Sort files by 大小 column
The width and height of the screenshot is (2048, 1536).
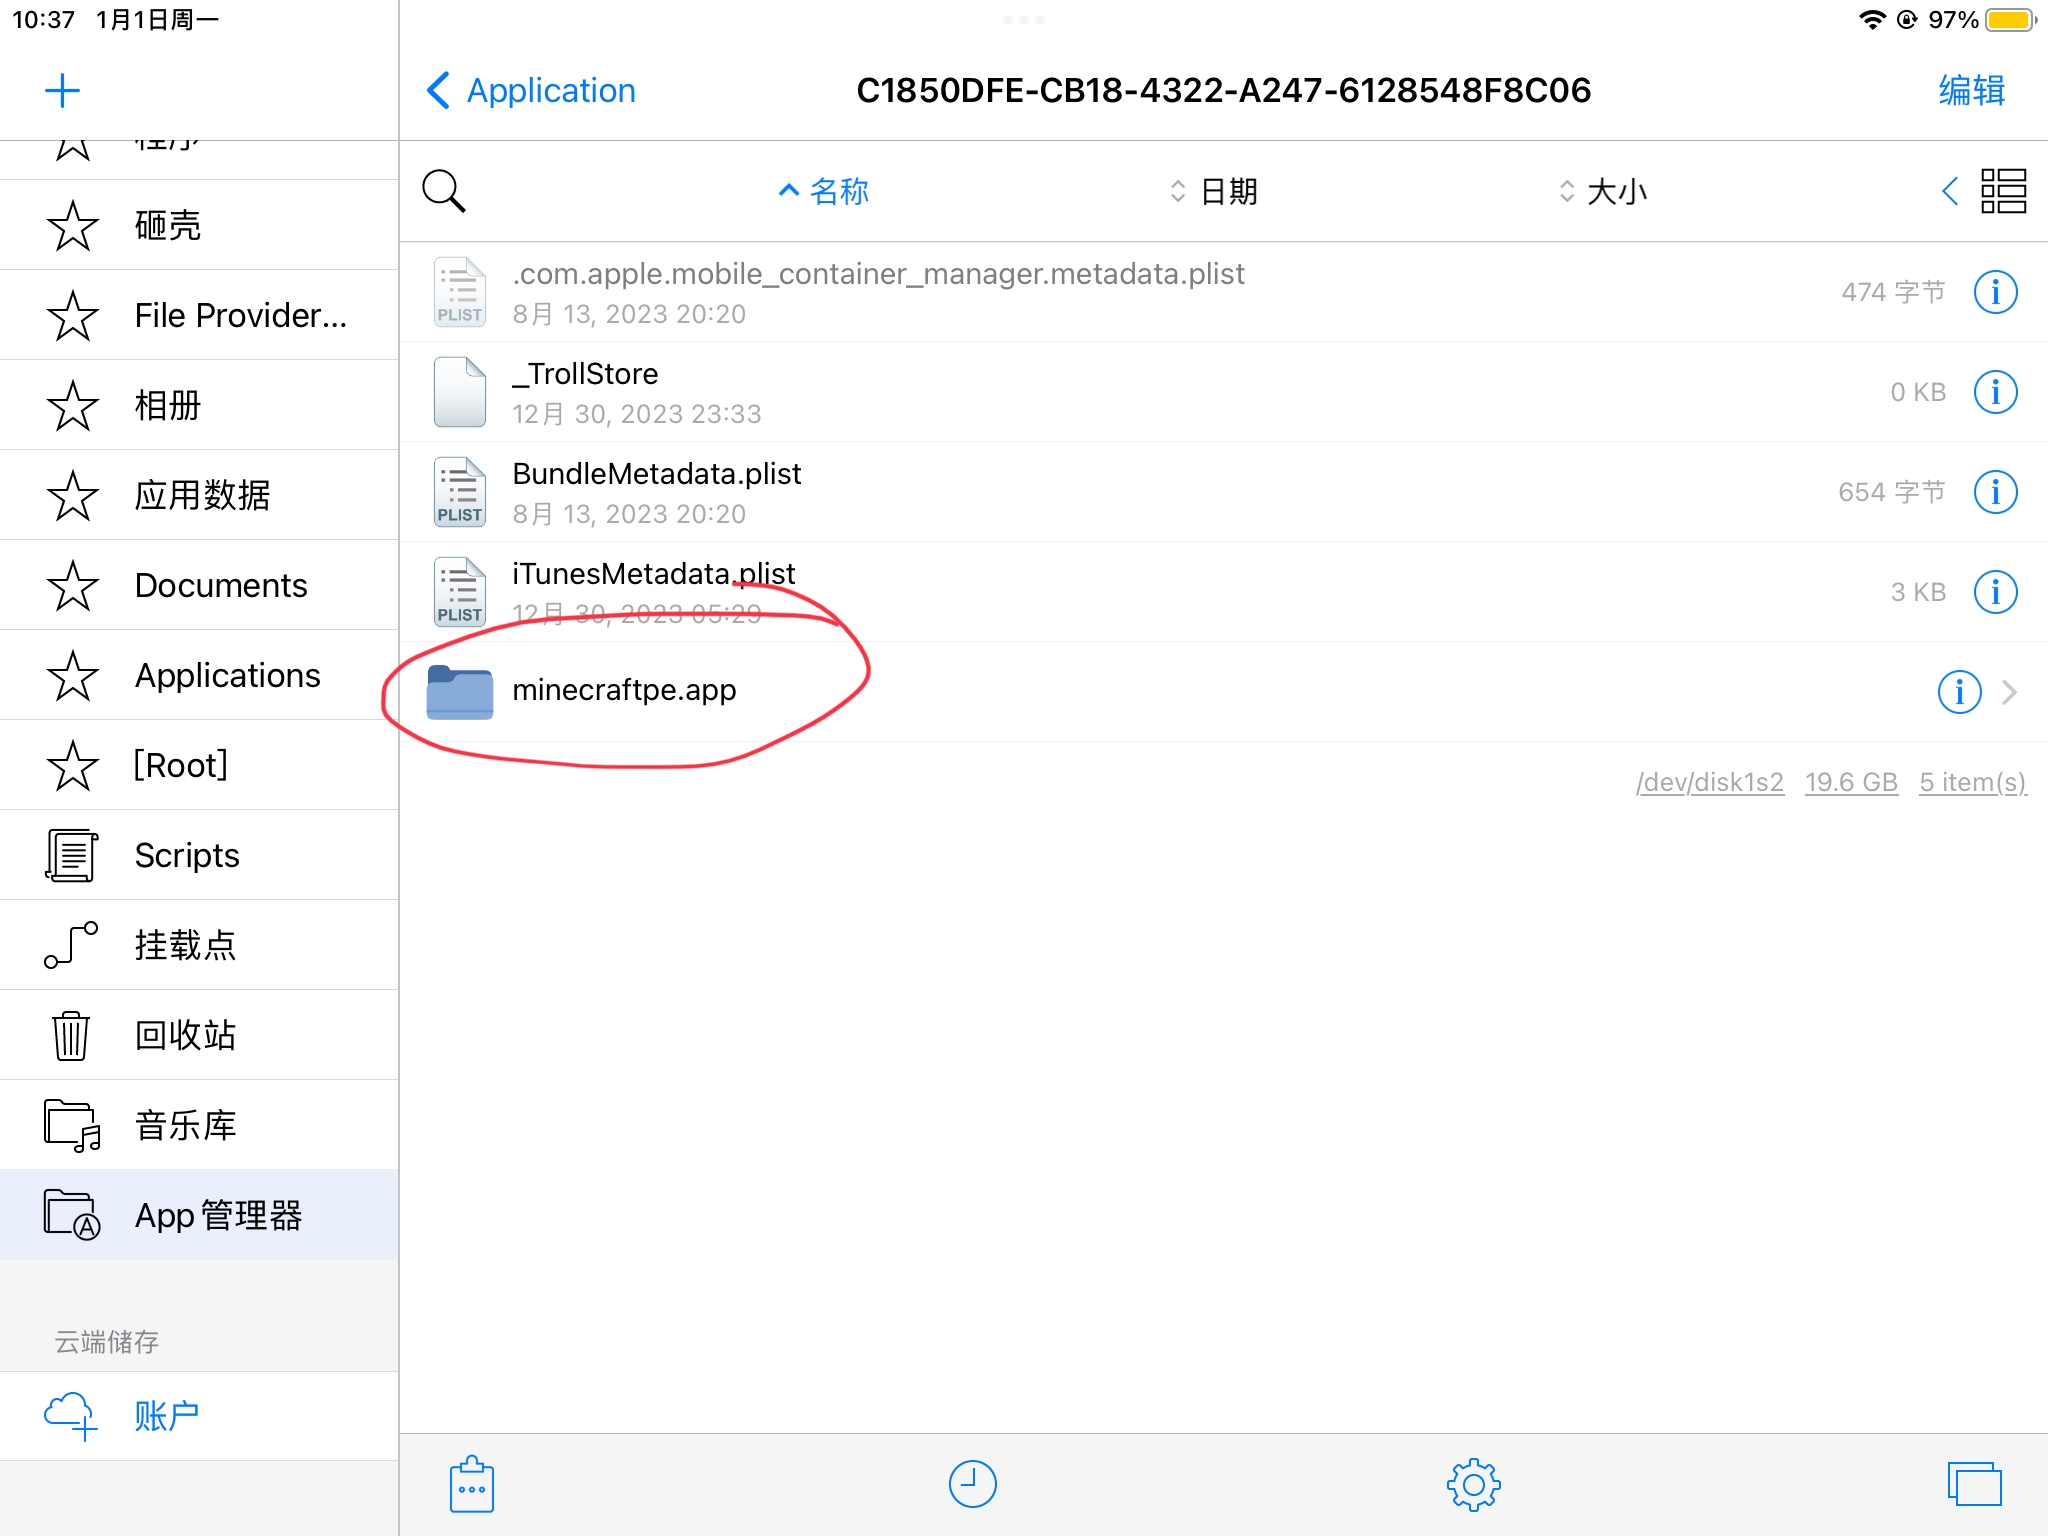pos(1602,191)
